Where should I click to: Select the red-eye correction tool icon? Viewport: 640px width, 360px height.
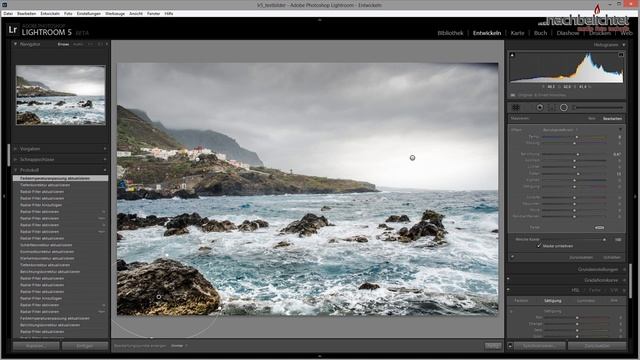pos(540,108)
